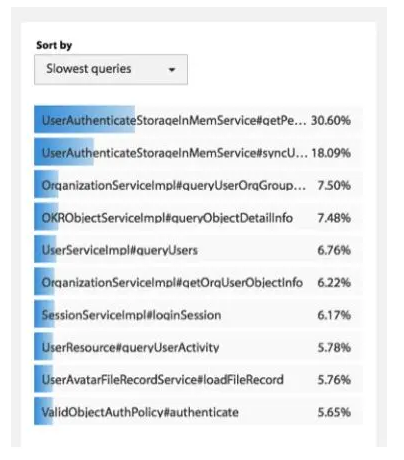Select the UserAuthenticateStorageInMemService#syncU… row

pyautogui.click(x=198, y=152)
